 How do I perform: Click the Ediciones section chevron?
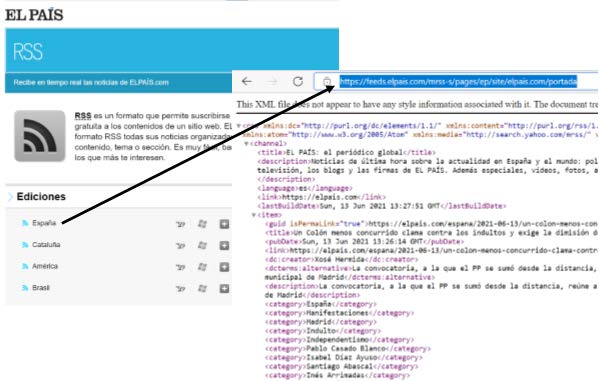pos(10,197)
